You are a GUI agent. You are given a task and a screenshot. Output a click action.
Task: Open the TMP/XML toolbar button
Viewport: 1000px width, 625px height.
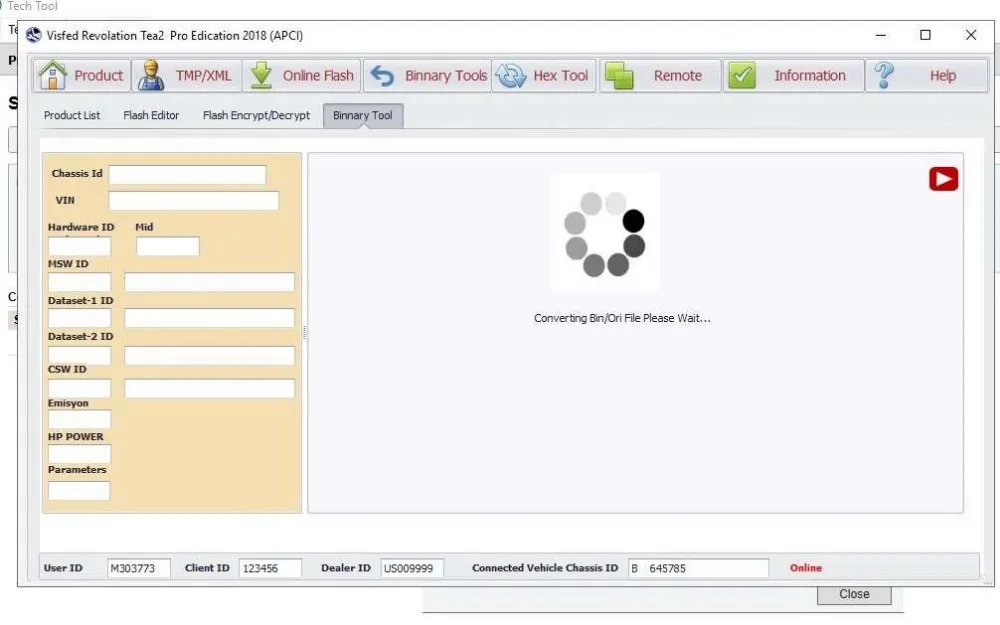tap(187, 75)
